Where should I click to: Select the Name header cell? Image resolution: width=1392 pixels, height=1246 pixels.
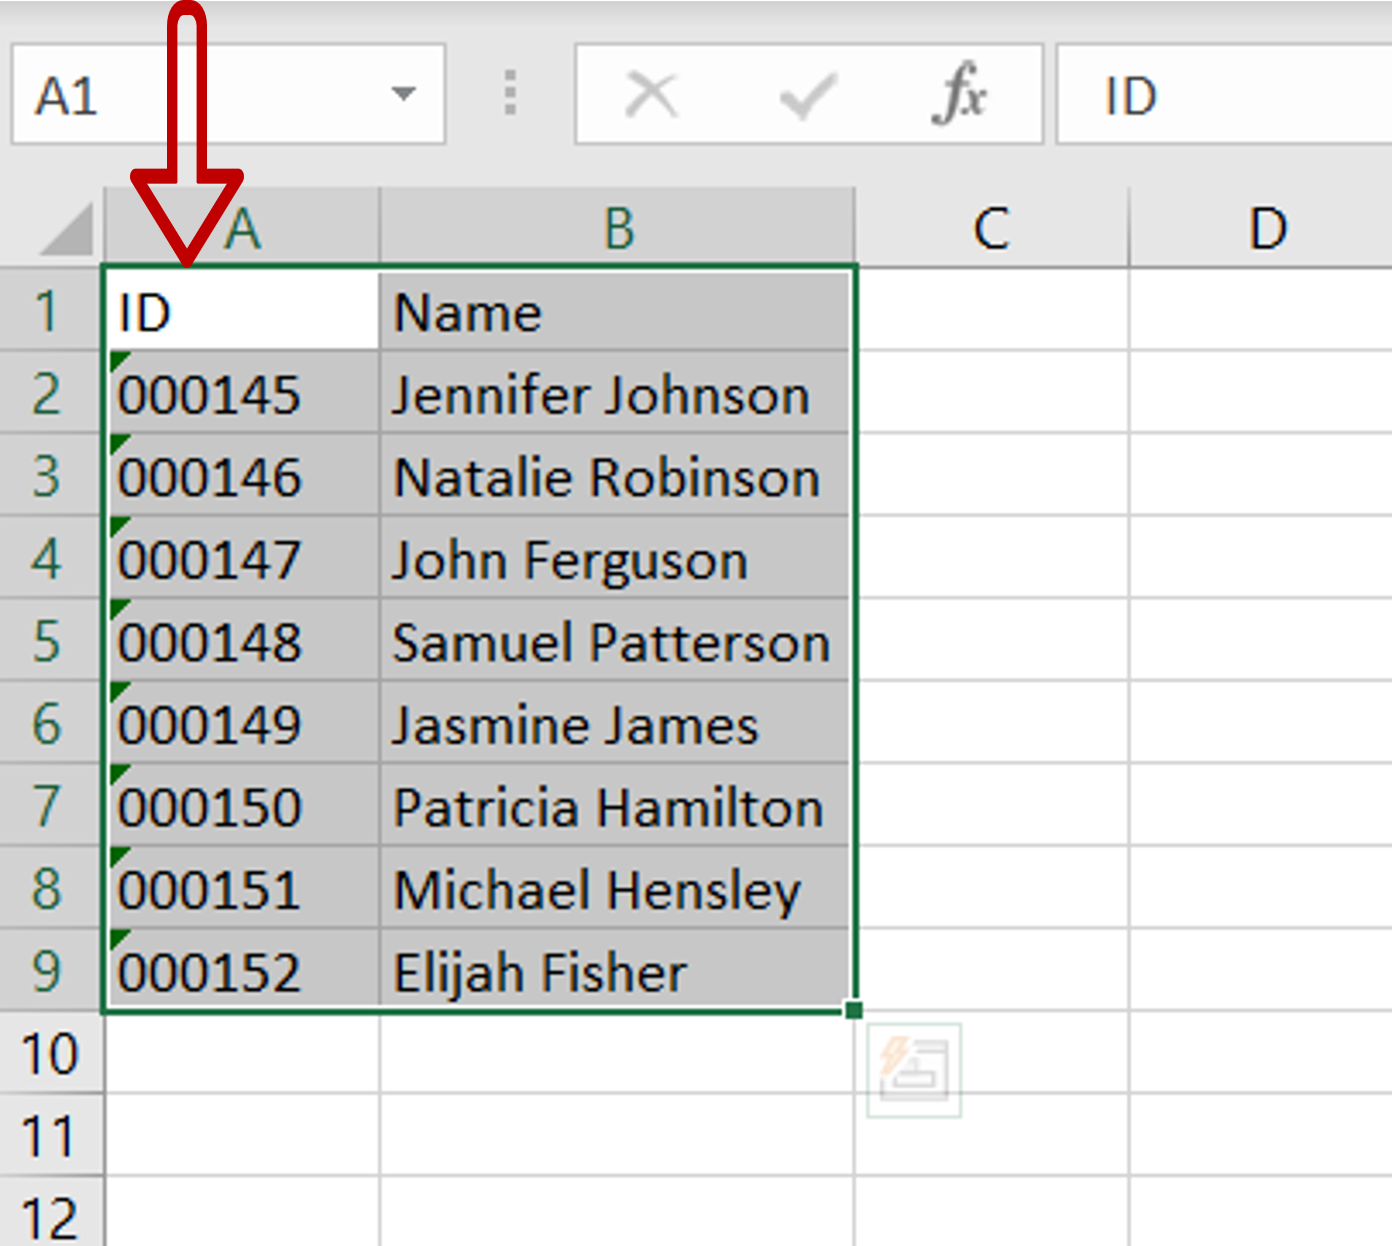[614, 312]
